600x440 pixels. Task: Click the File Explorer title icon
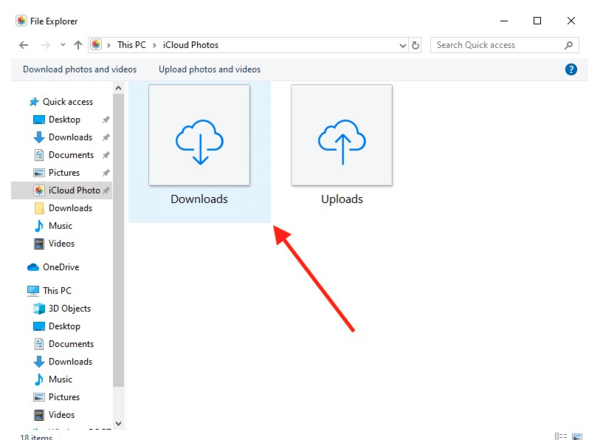click(x=21, y=21)
